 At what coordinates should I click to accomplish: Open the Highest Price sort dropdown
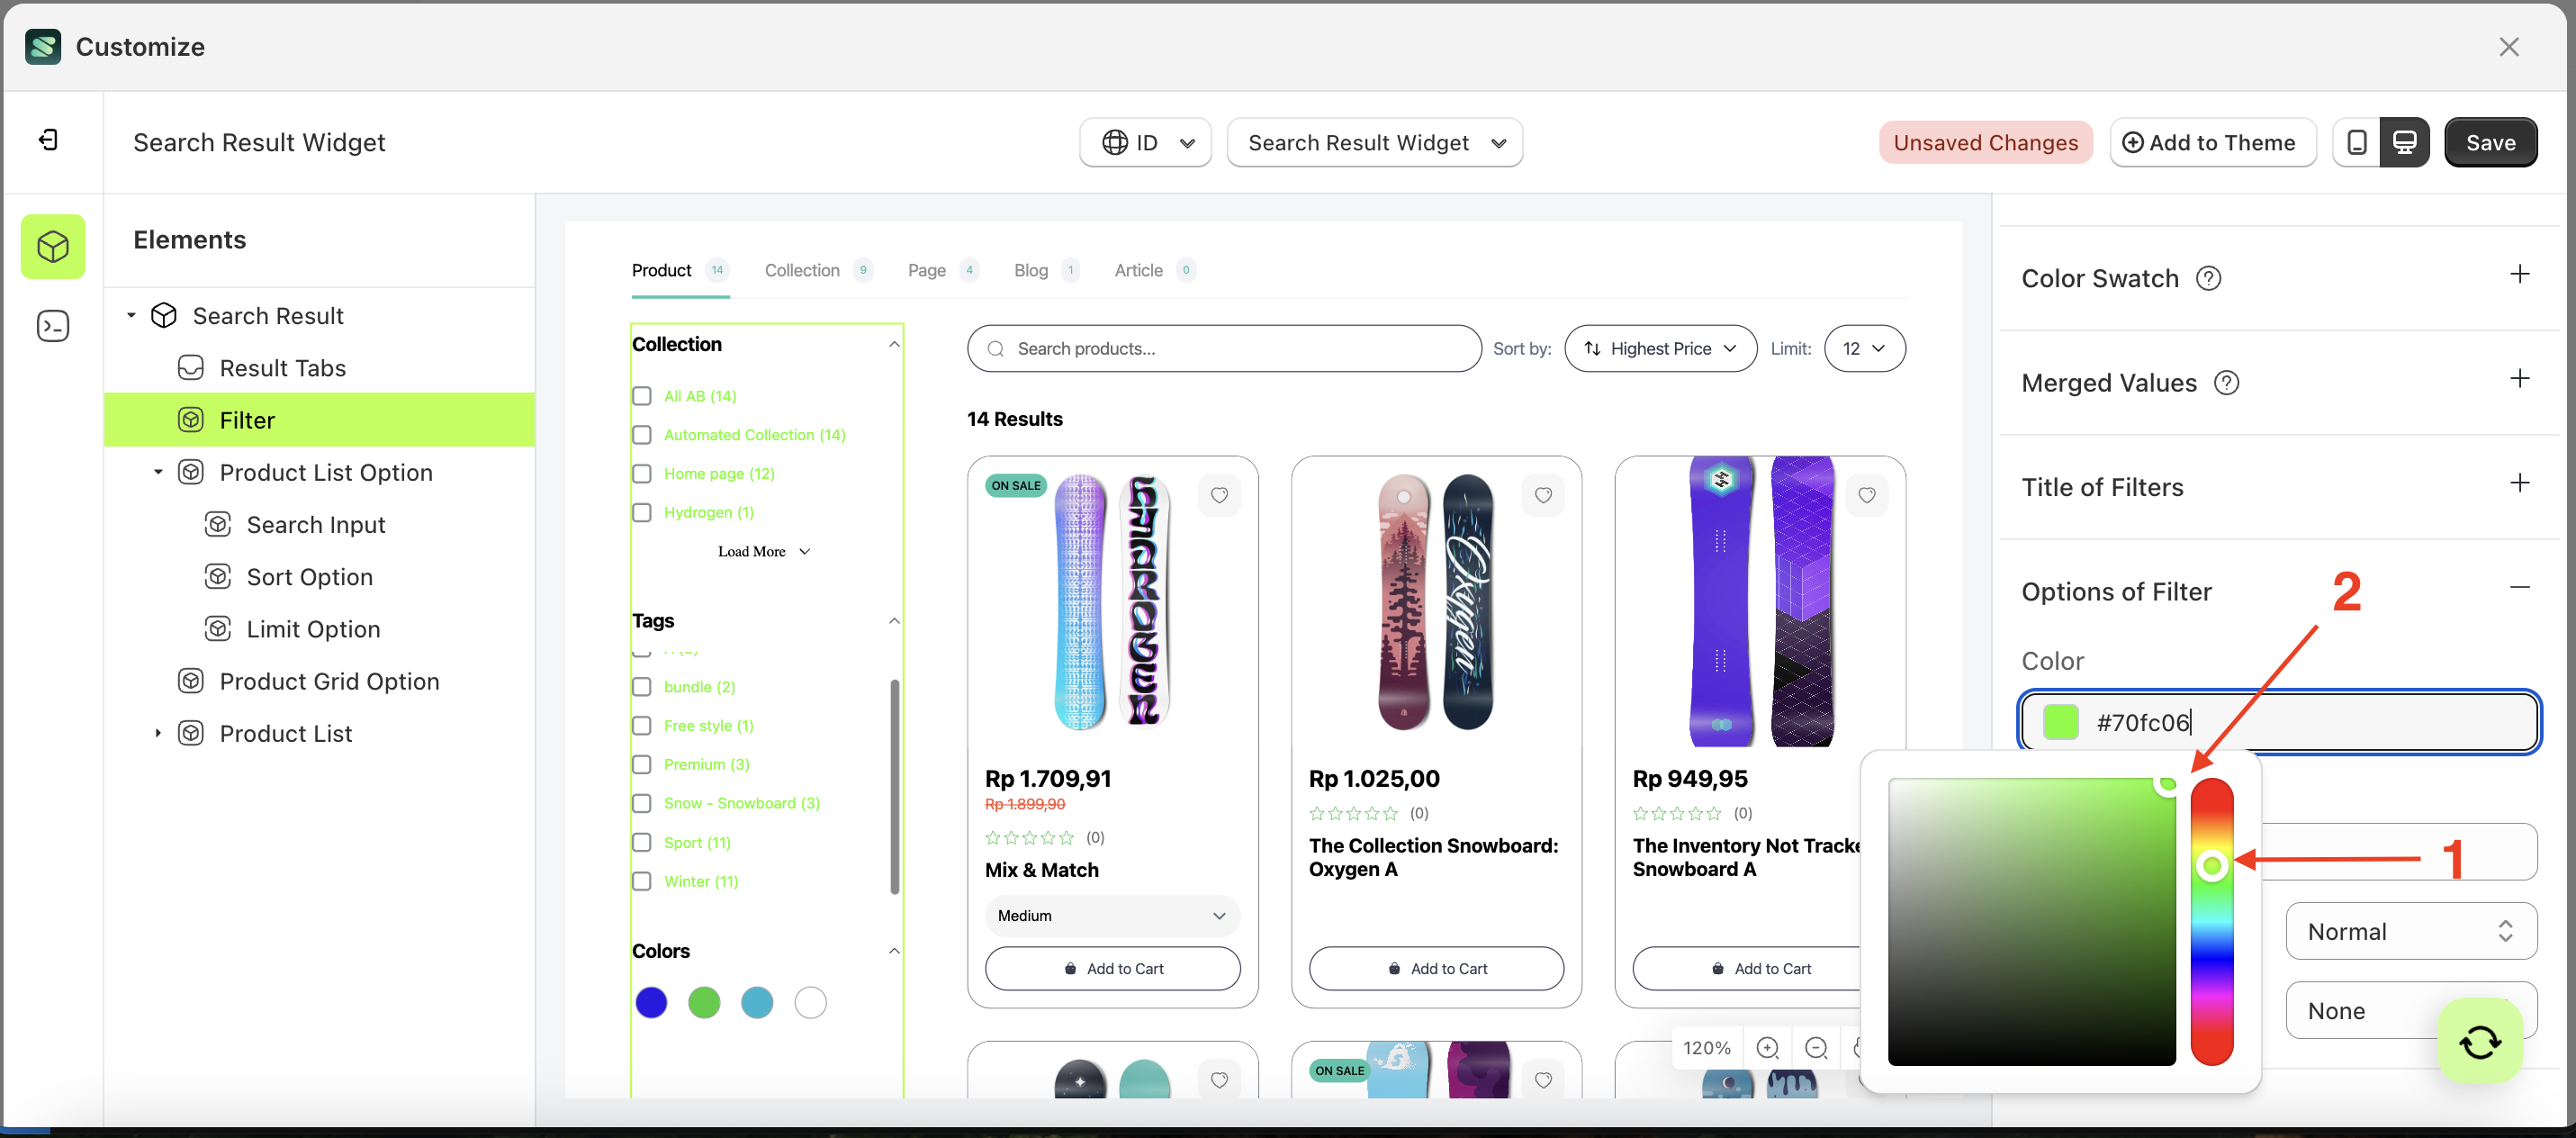point(1660,348)
